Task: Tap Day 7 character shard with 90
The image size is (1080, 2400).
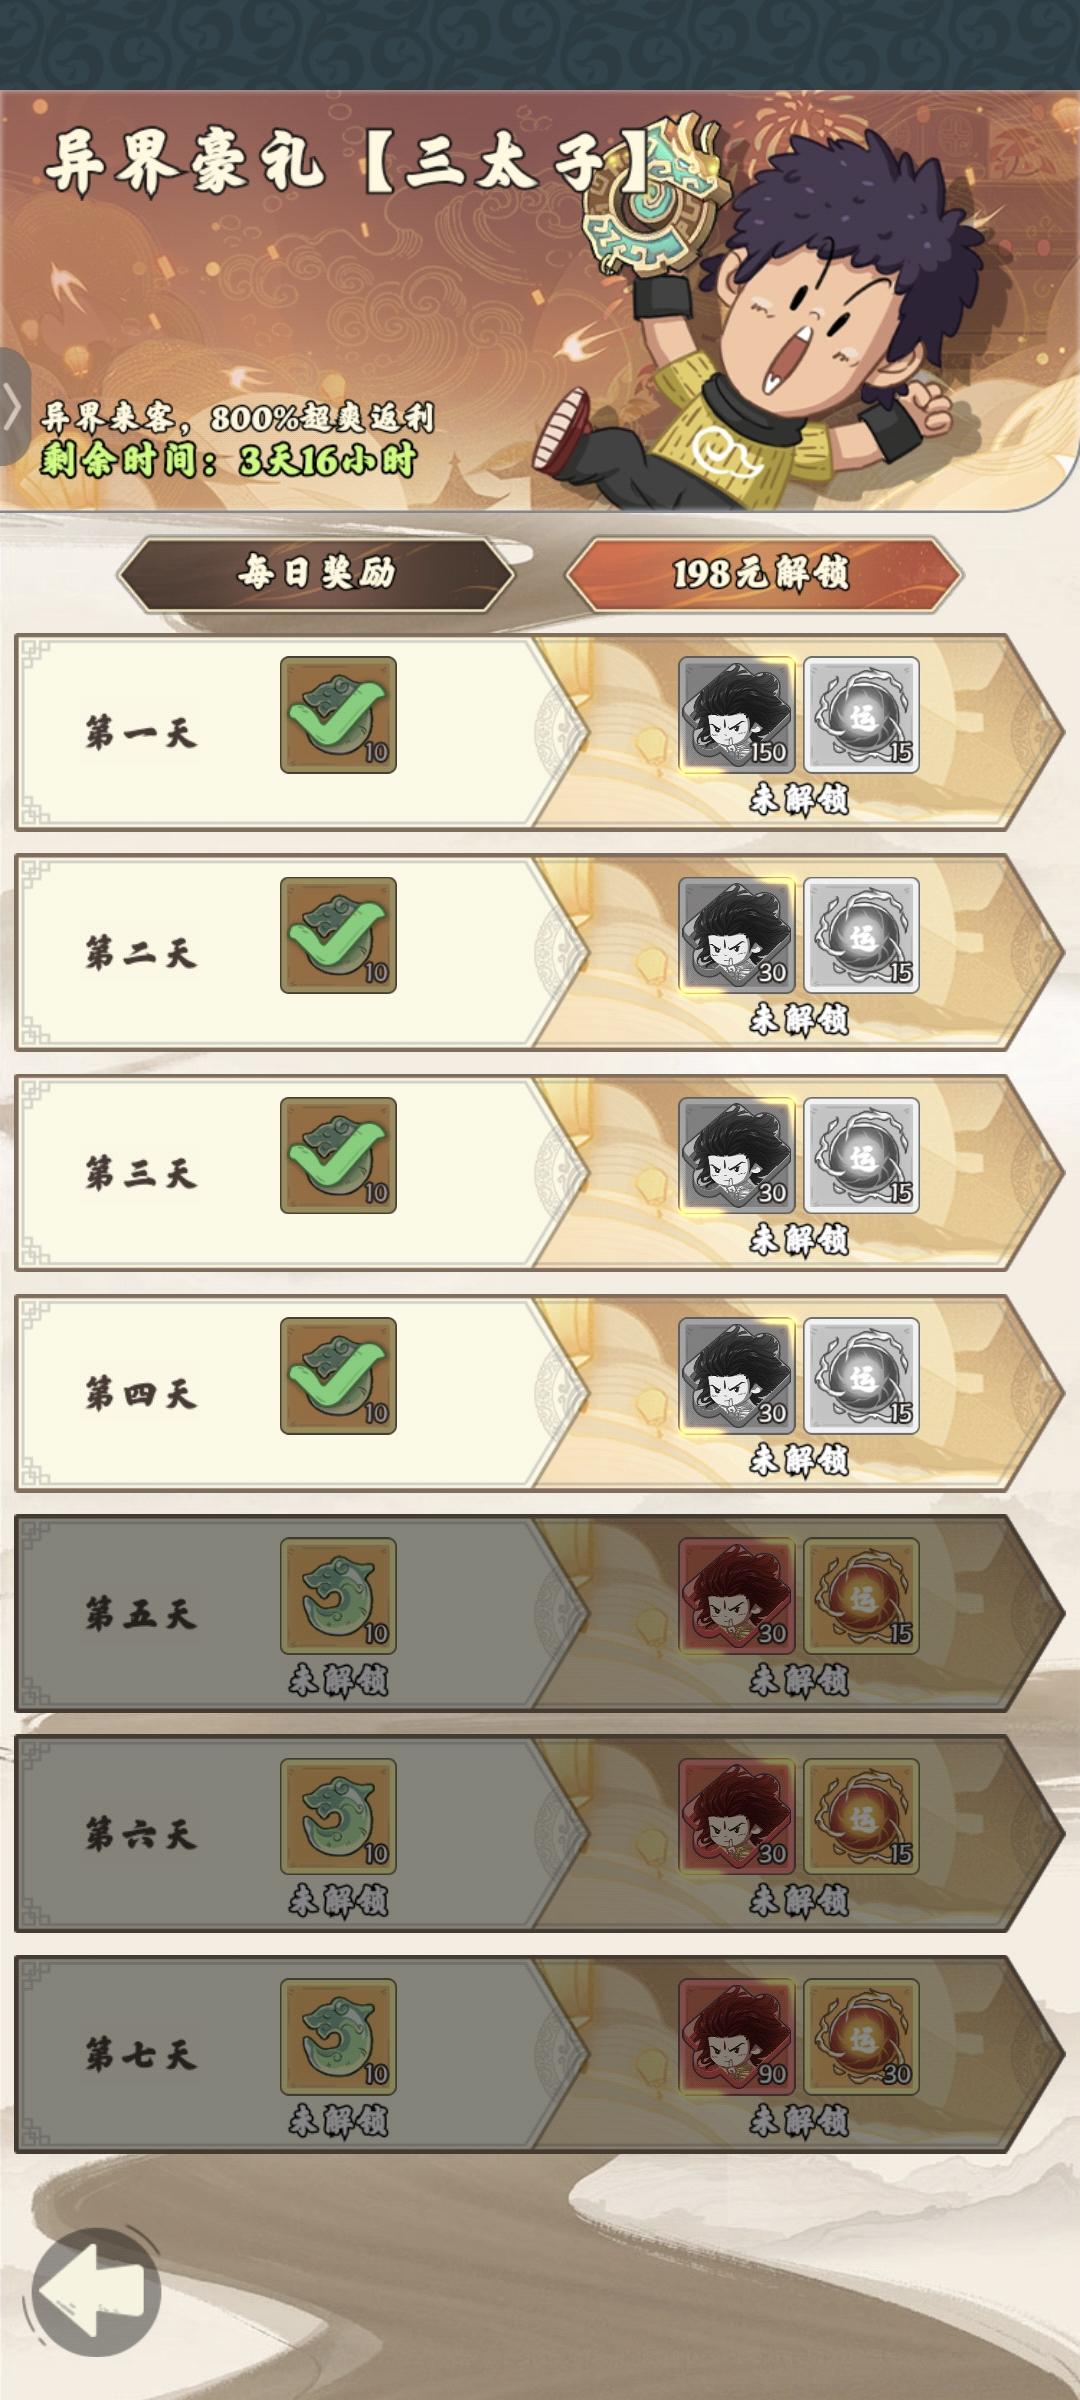Action: [x=737, y=2036]
